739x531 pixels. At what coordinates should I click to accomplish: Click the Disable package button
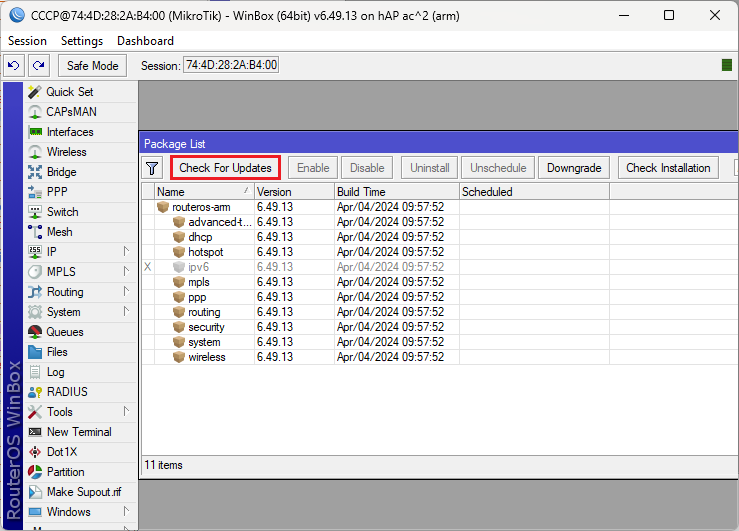[x=367, y=168]
